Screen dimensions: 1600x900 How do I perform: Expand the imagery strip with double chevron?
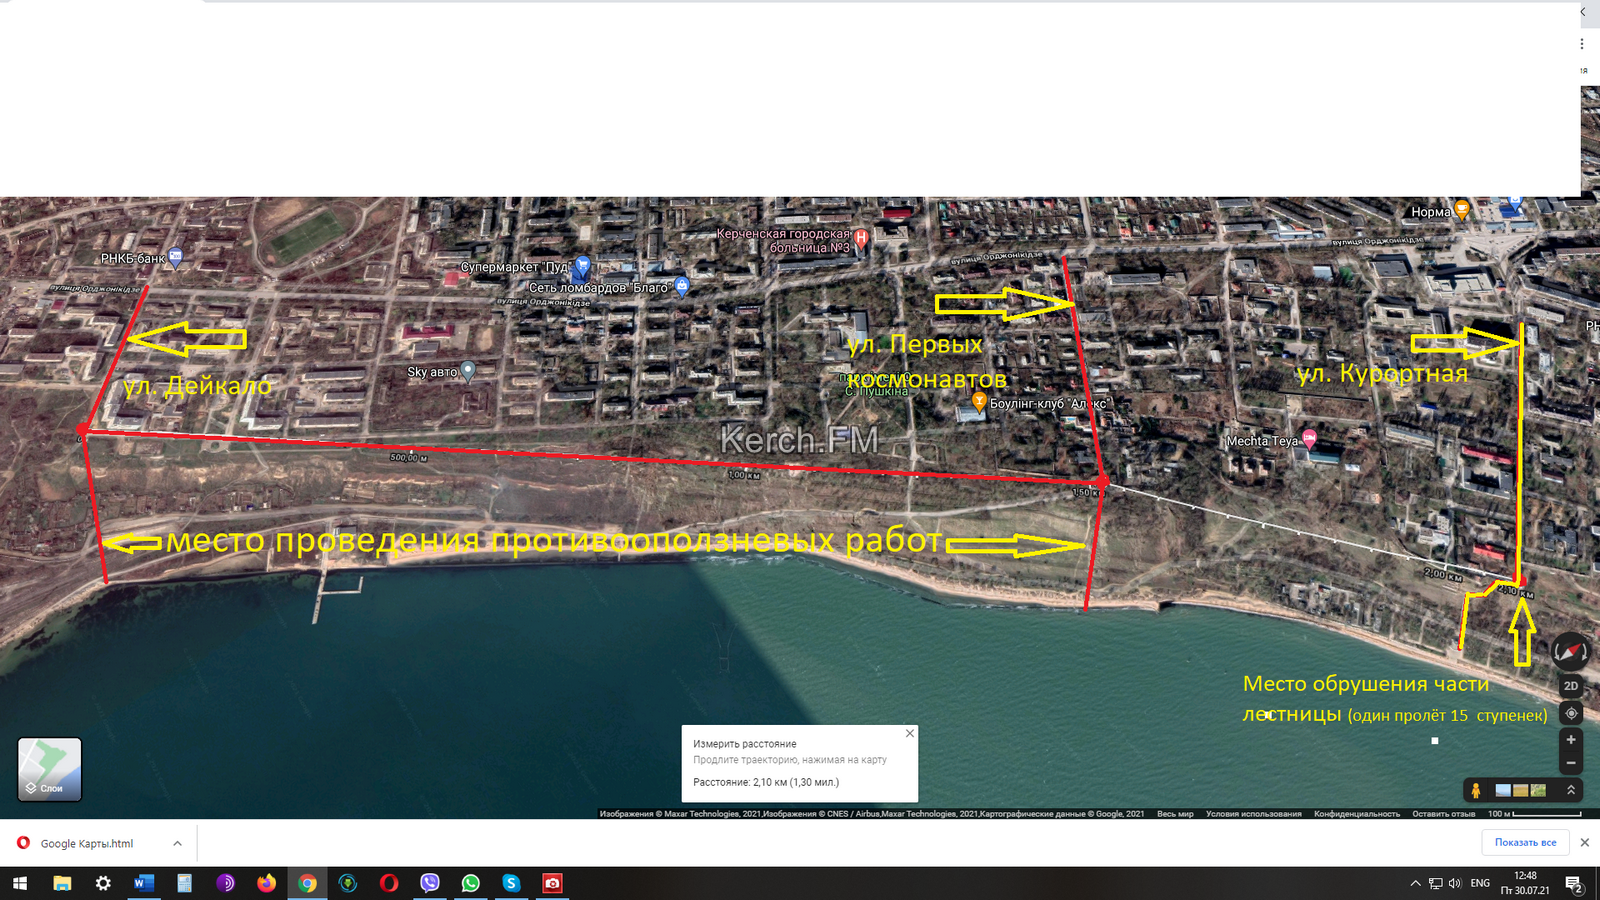1570,790
